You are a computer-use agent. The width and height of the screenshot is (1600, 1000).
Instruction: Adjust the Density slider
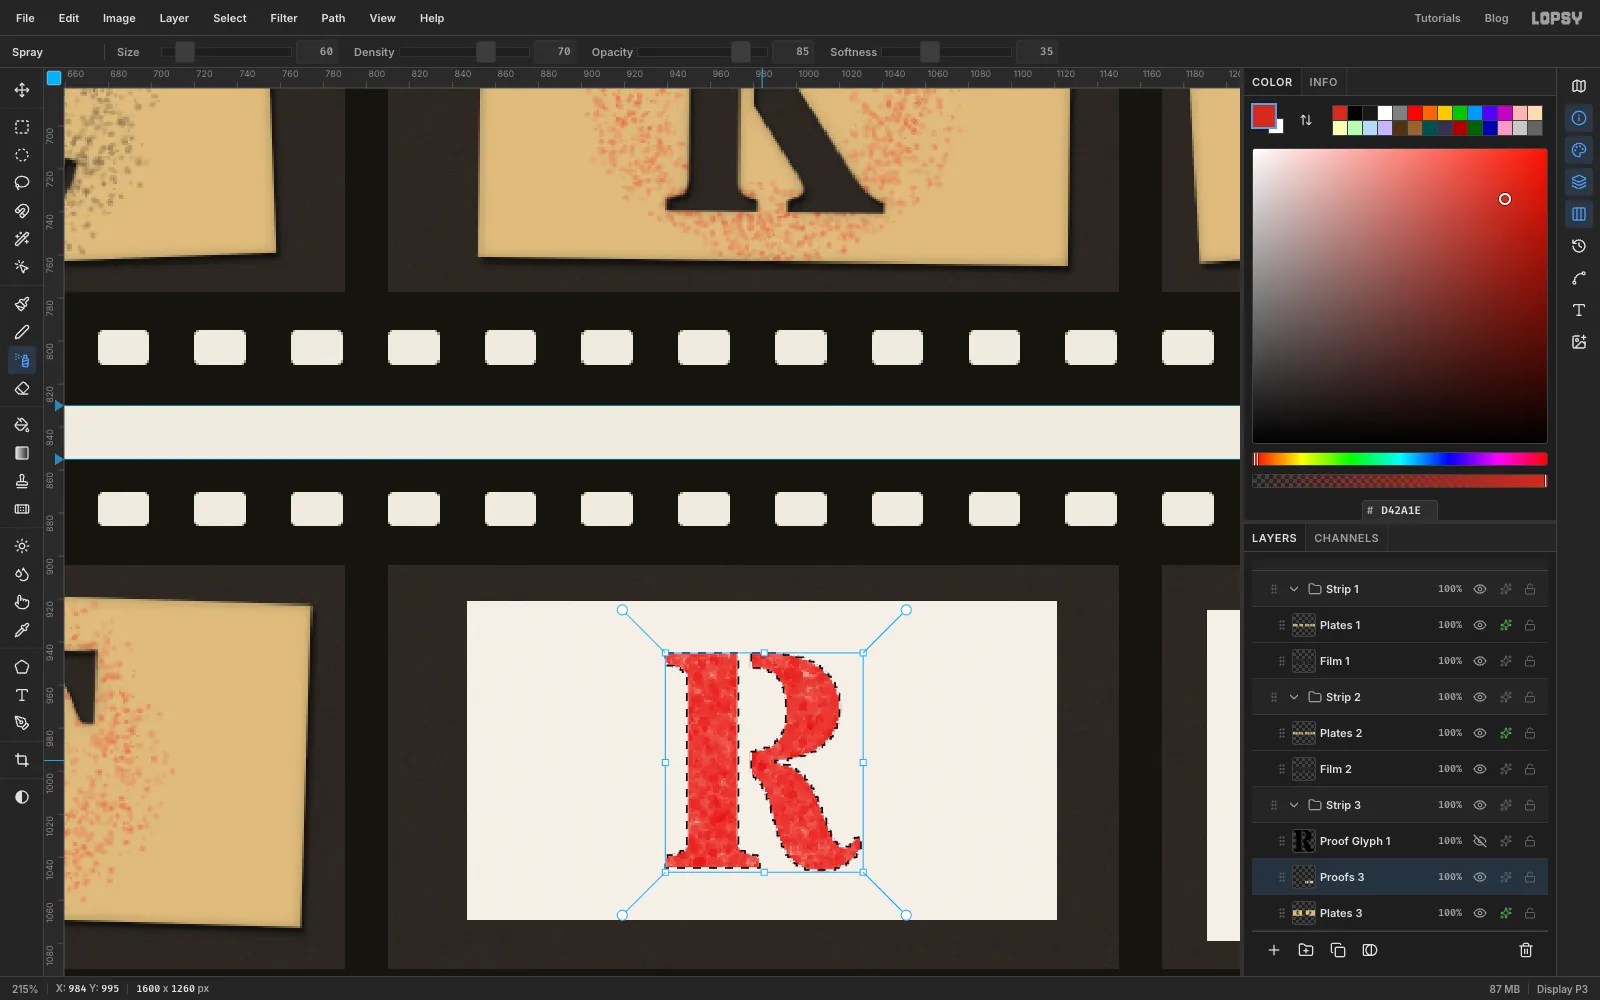464,52
